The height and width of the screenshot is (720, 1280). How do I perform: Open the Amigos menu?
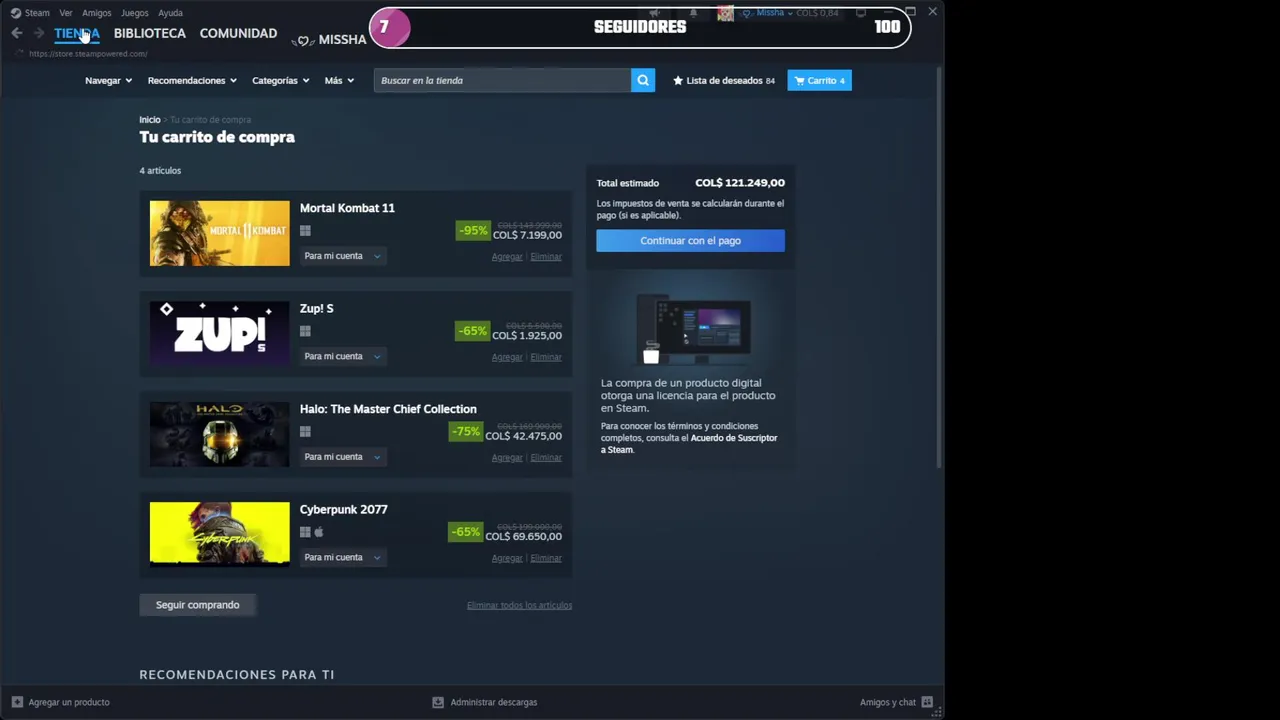pyautogui.click(x=97, y=13)
